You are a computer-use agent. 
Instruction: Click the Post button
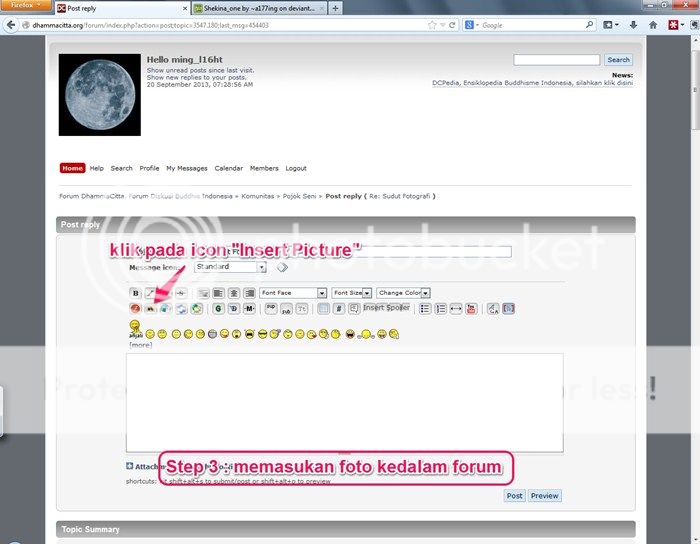[x=514, y=495]
